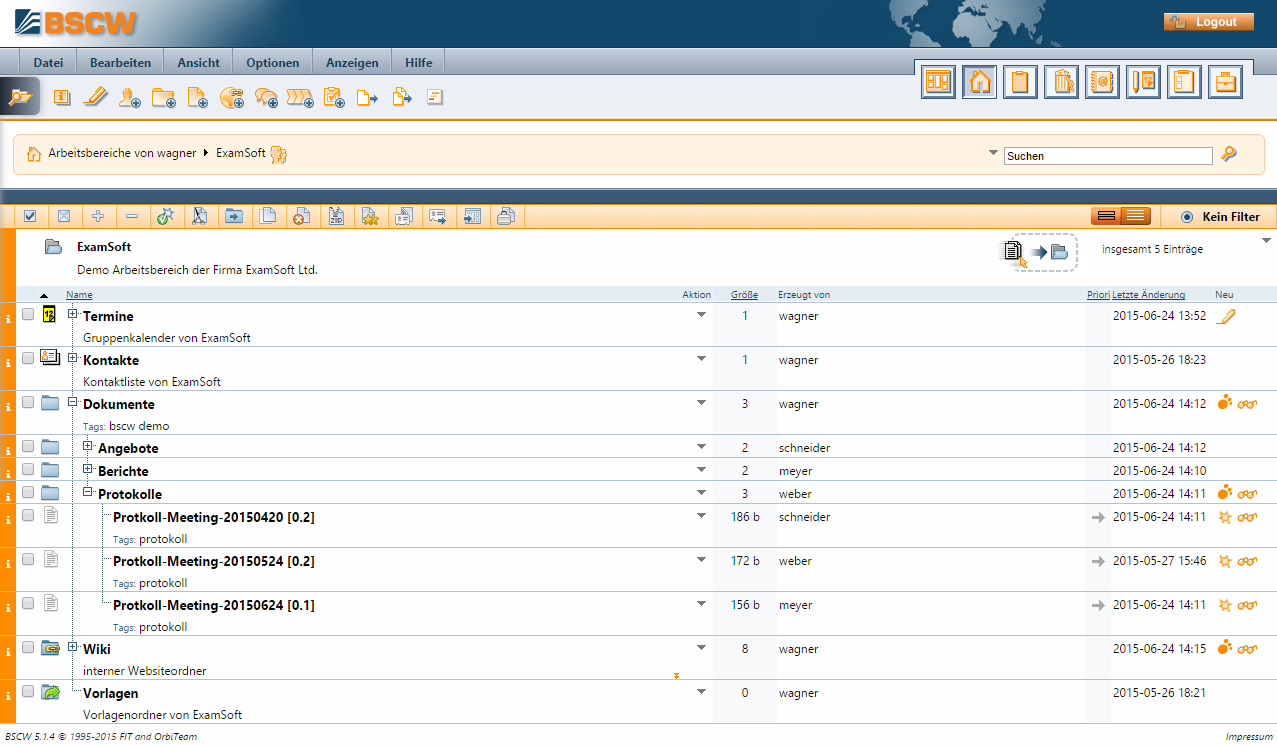Check the box for Wiki row
The height and width of the screenshot is (746, 1277).
point(28,648)
